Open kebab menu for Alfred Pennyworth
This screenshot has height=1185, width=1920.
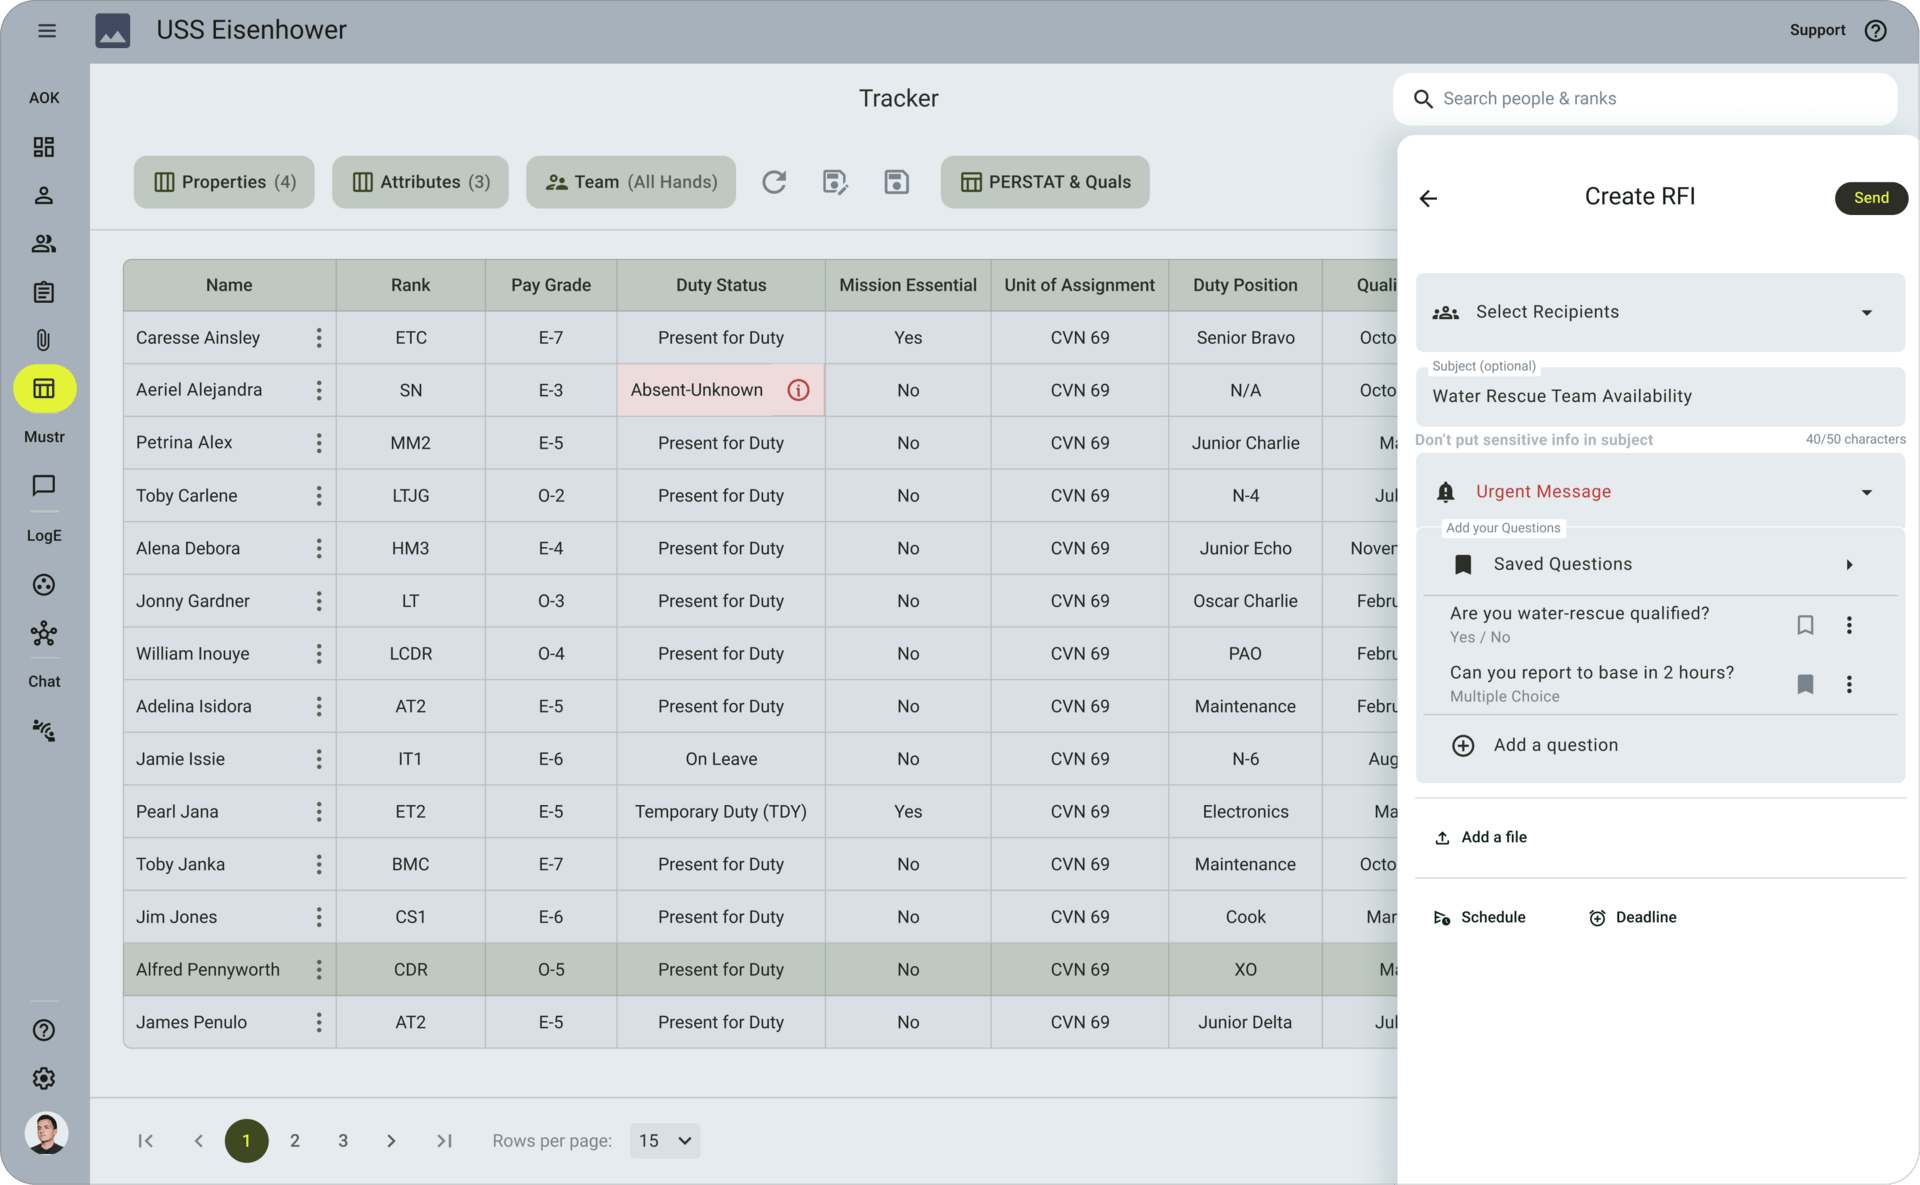pos(319,969)
